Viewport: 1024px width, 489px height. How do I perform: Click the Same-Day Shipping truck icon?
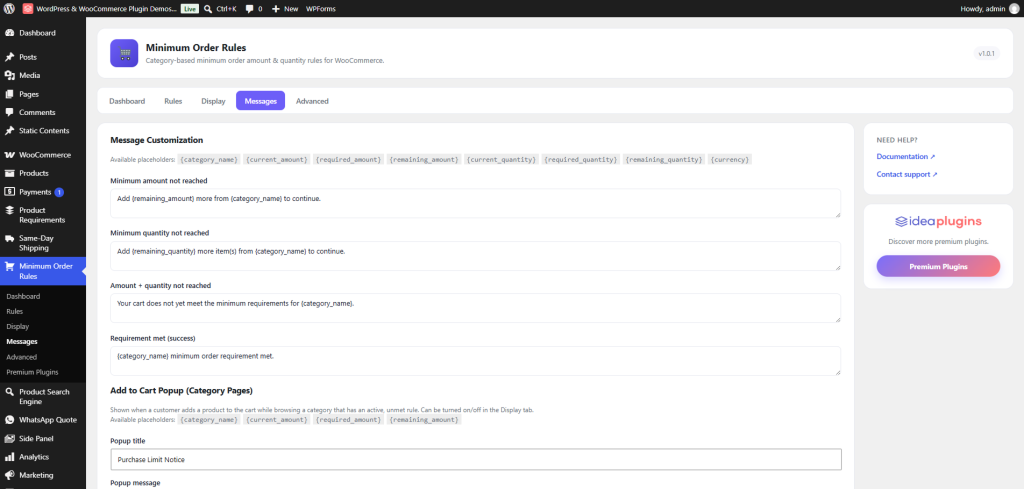click(9, 238)
